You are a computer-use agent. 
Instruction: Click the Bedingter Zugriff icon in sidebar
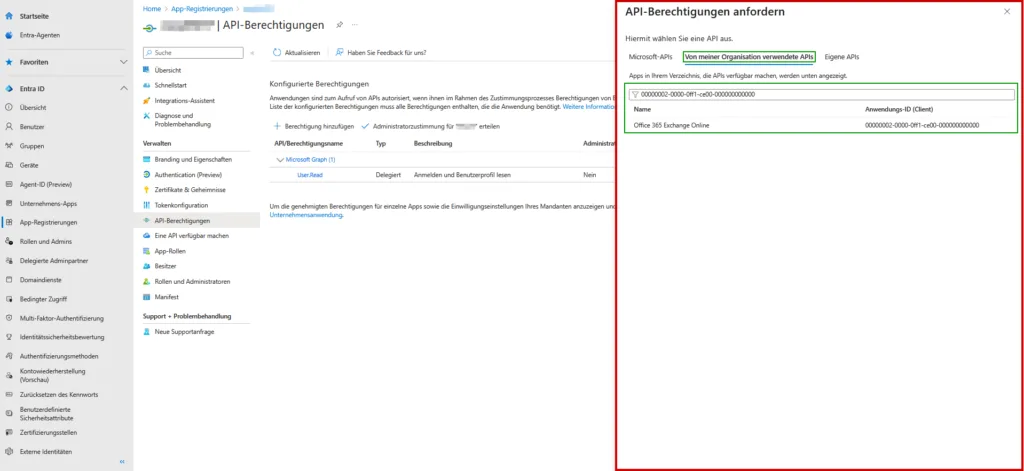click(x=9, y=299)
